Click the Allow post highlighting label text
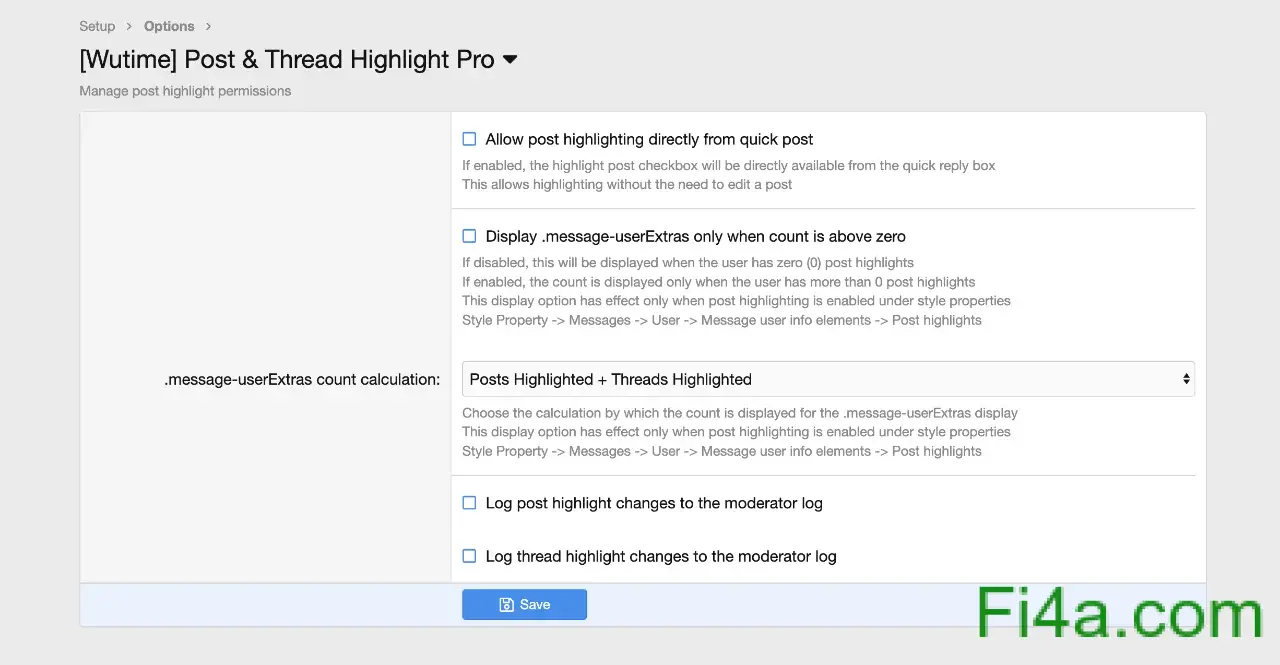 tap(649, 139)
